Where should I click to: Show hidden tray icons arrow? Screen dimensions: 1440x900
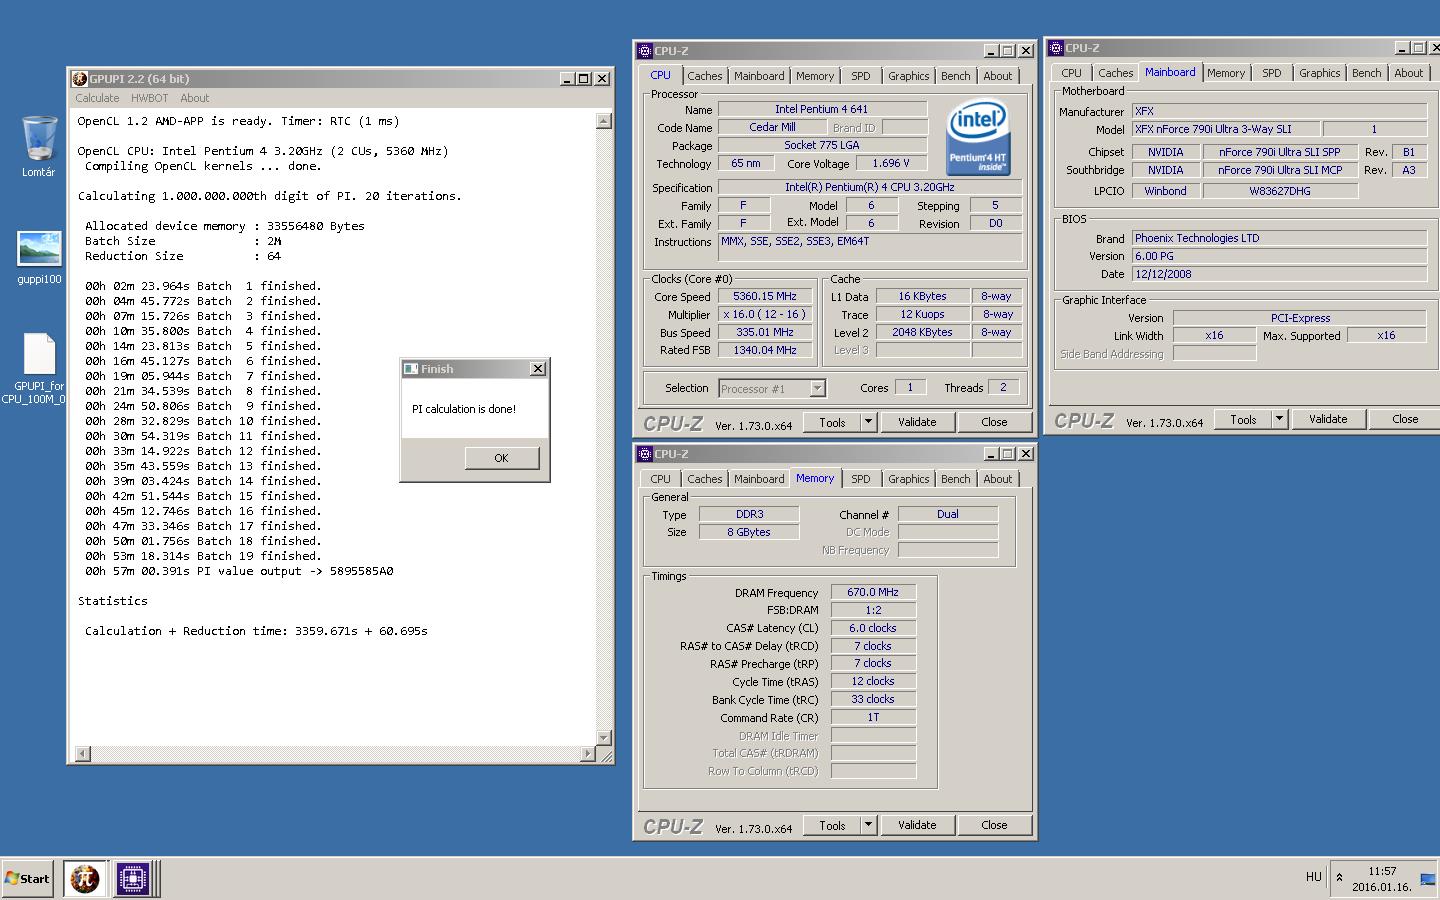click(1339, 877)
